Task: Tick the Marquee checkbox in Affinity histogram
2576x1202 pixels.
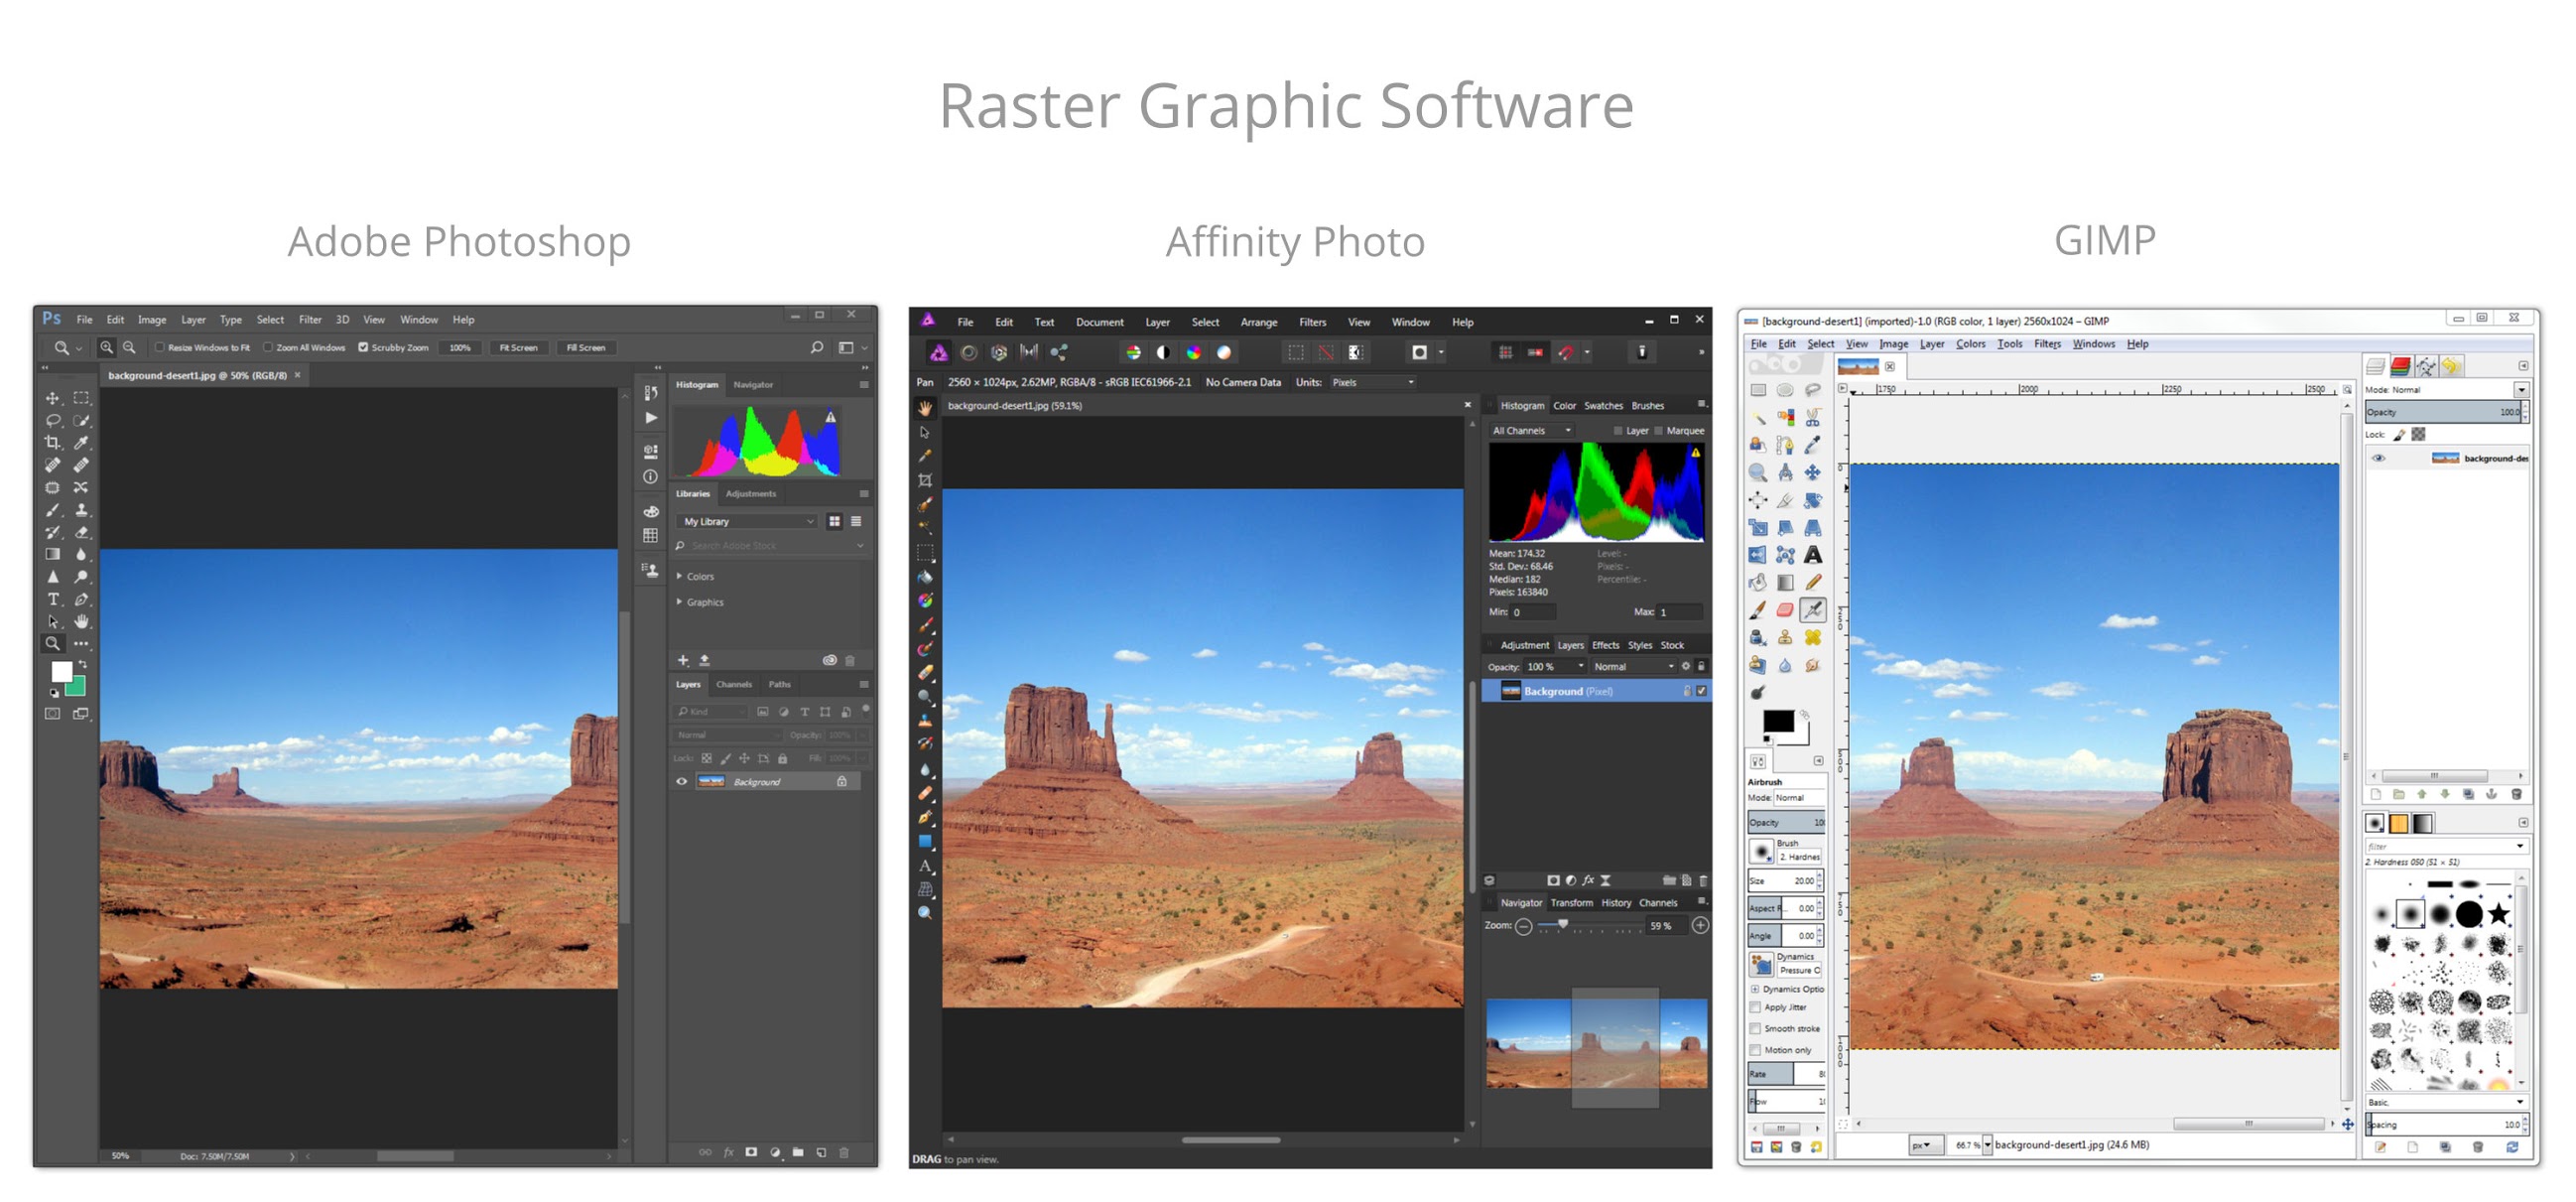Action: tap(1658, 431)
